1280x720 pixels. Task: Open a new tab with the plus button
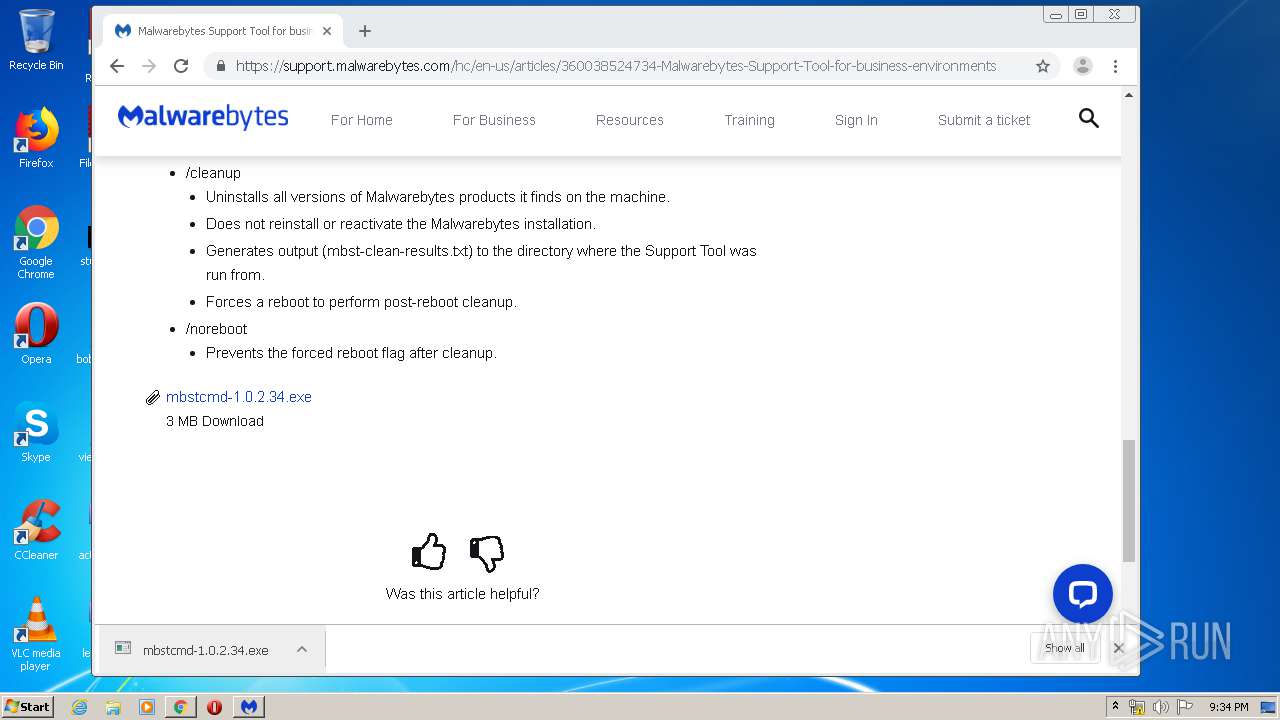tap(365, 31)
